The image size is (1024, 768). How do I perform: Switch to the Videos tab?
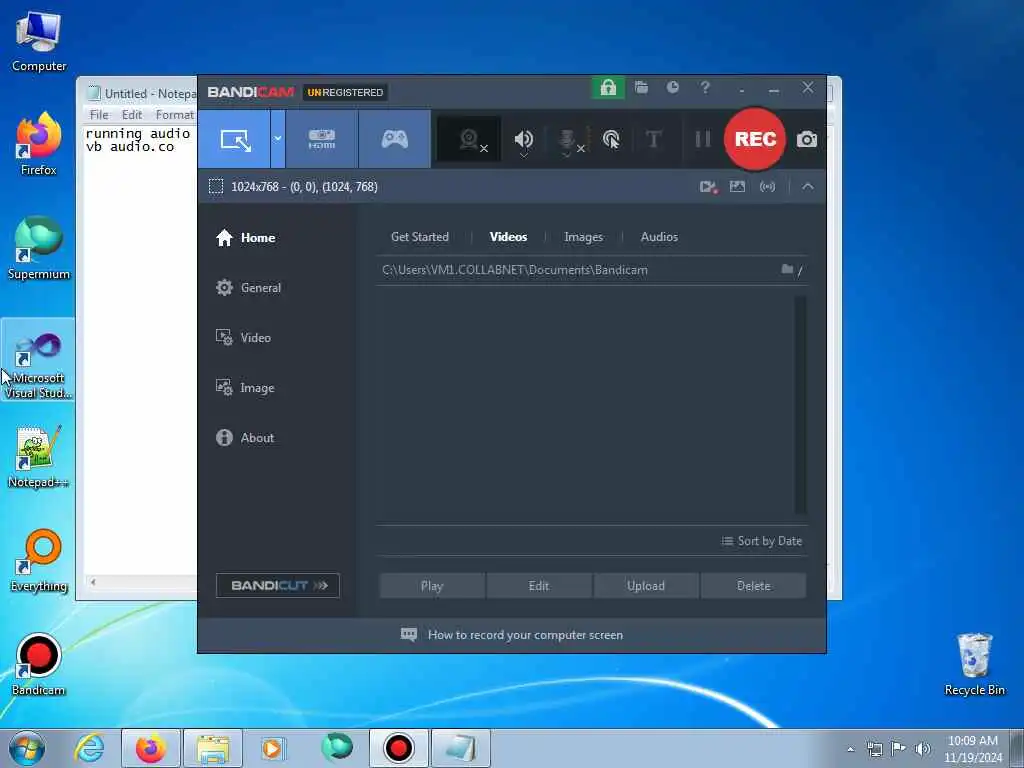(x=508, y=237)
